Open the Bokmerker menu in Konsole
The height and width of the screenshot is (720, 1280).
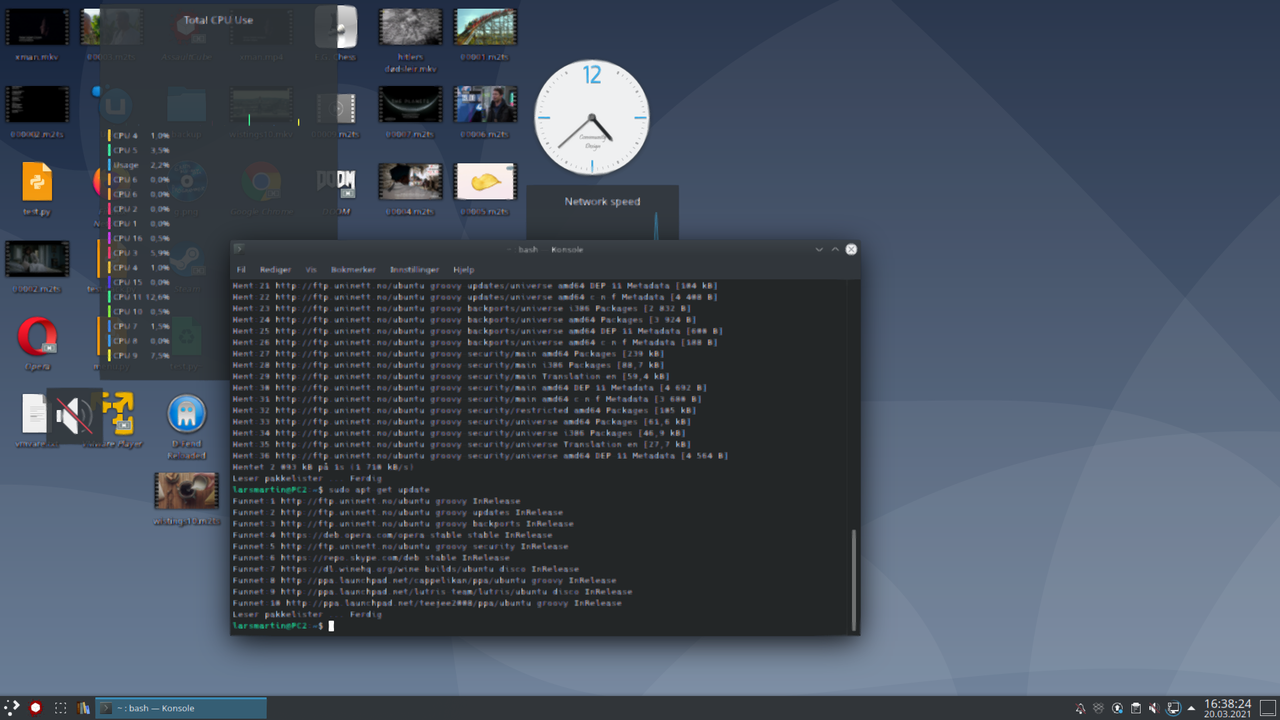pos(353,269)
